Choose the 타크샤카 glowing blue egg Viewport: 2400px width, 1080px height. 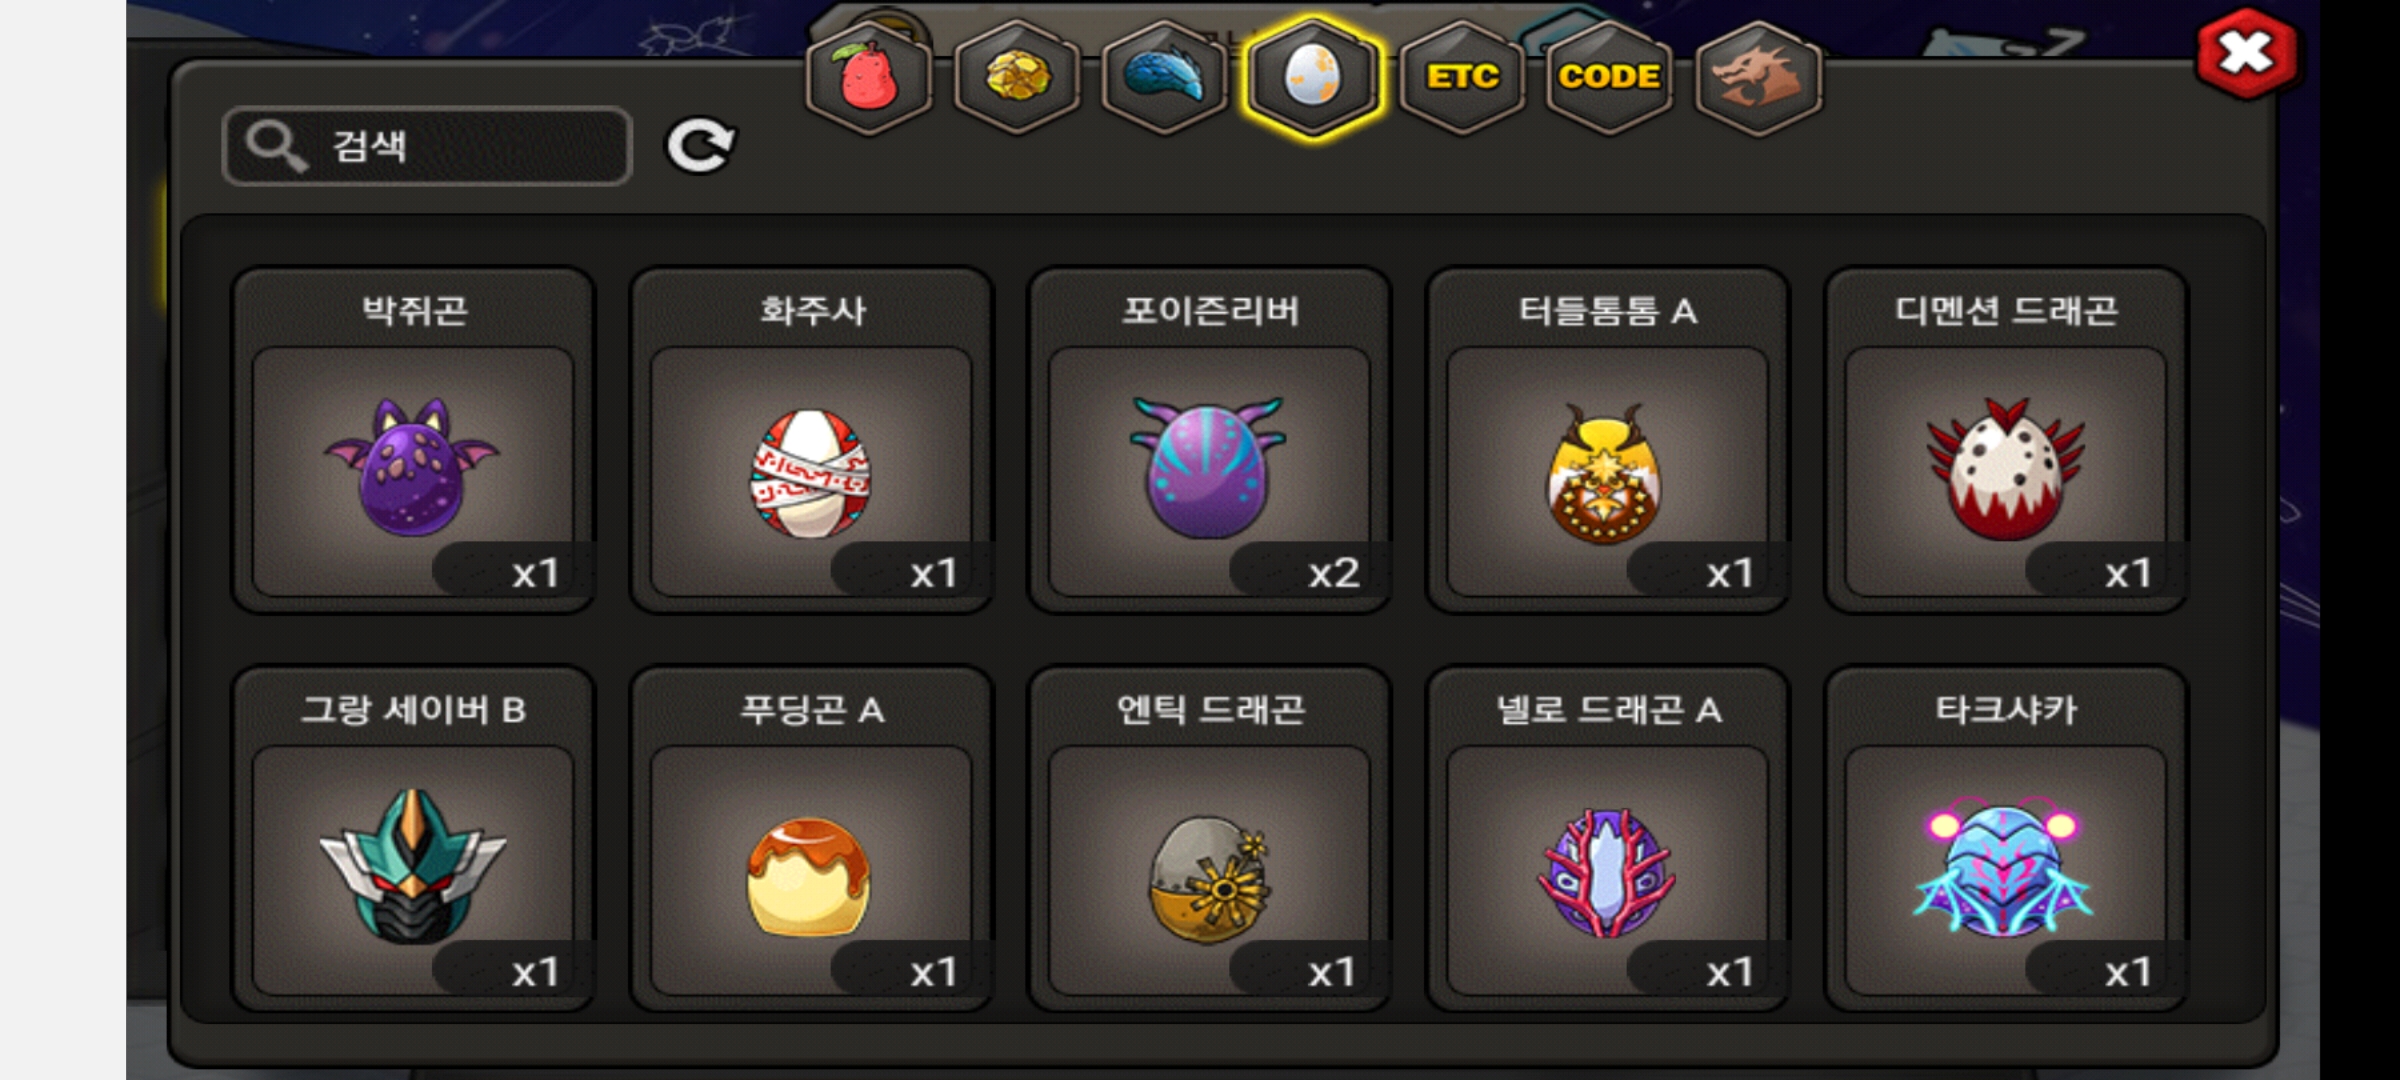[x=2006, y=839]
